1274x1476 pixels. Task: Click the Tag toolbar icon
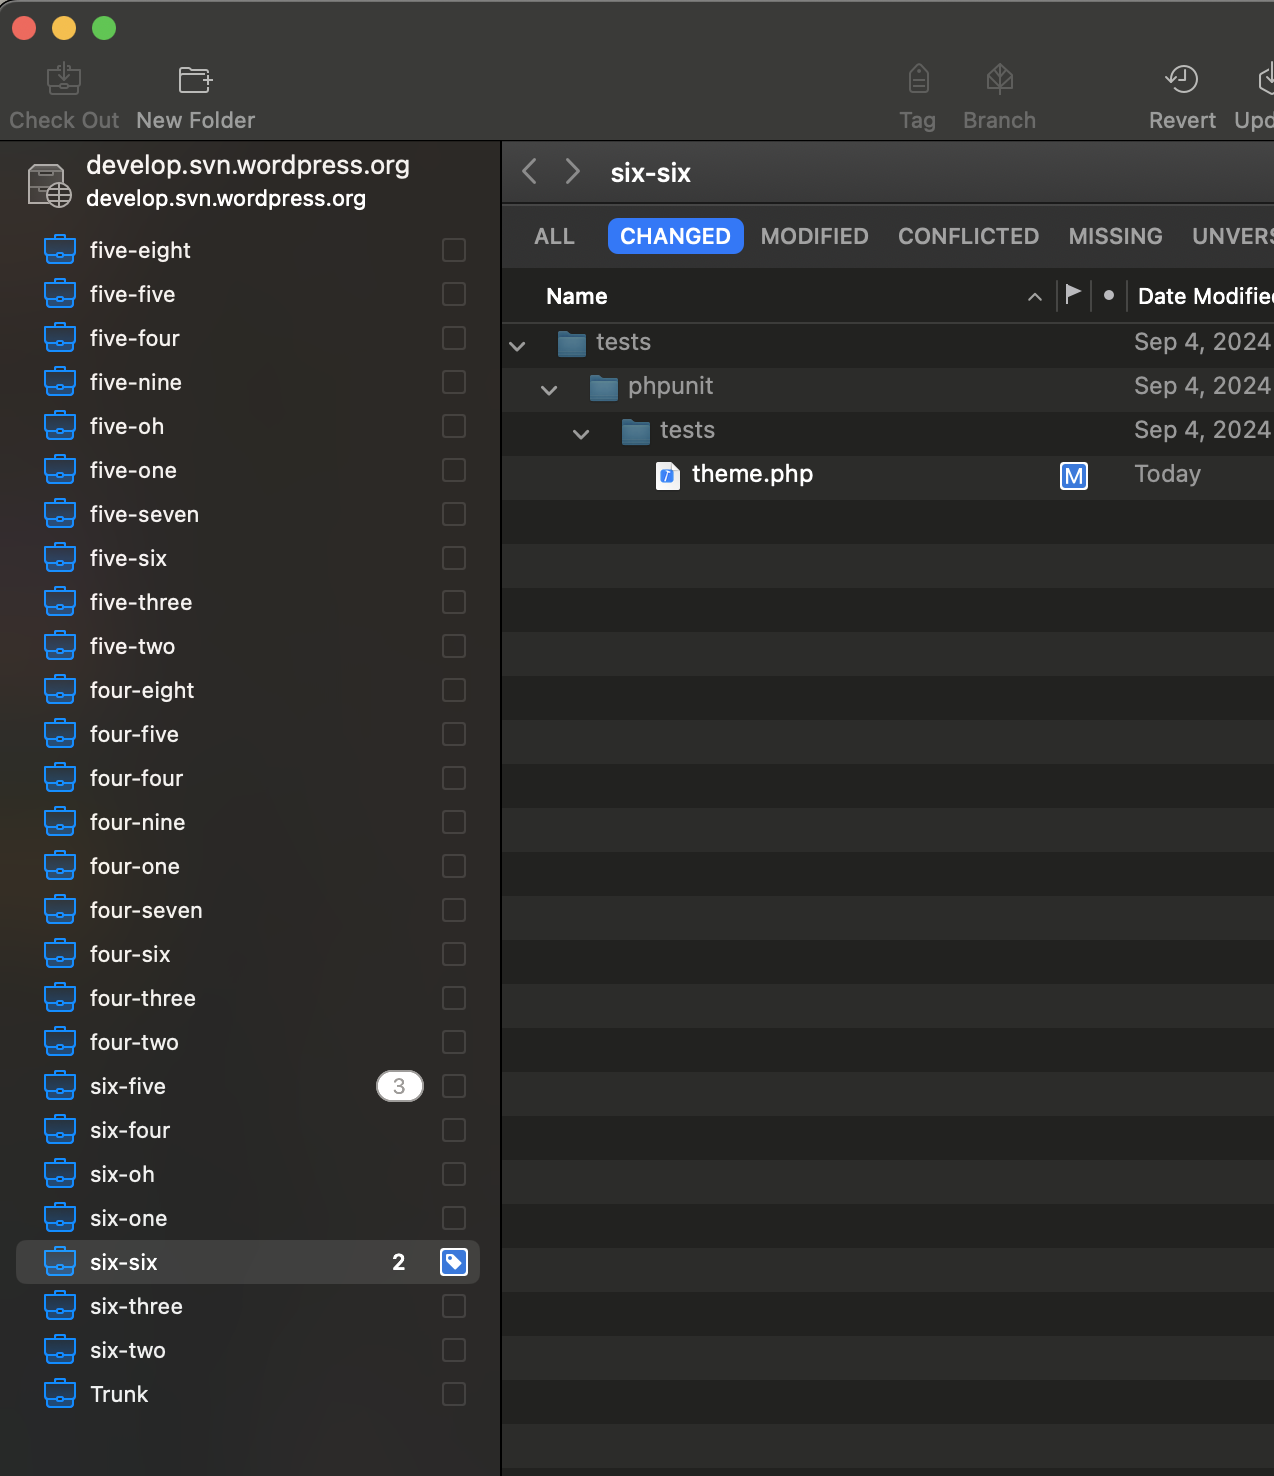[918, 79]
